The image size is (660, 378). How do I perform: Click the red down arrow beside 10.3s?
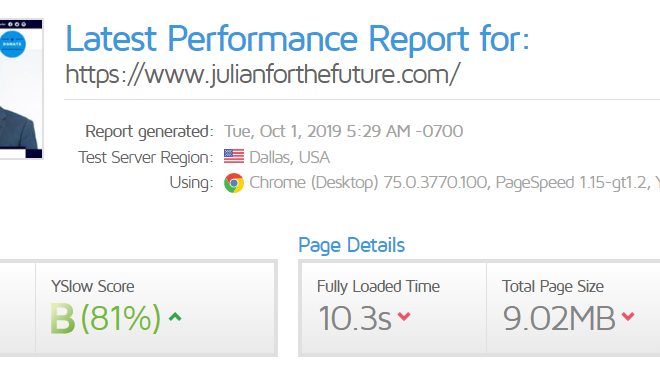point(404,316)
